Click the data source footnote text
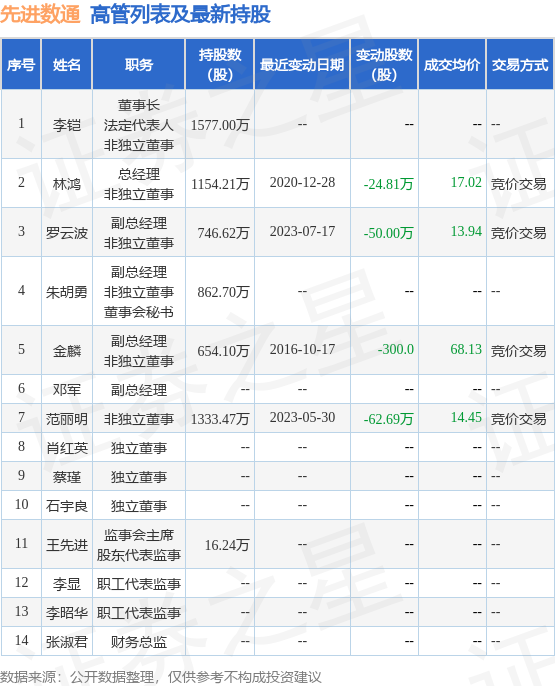This screenshot has height=686, width=555. point(161,677)
